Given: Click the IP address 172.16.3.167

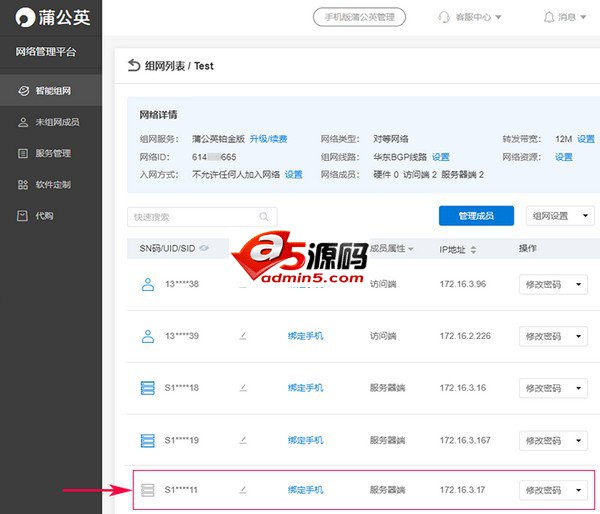Looking at the screenshot, I should coord(465,441).
